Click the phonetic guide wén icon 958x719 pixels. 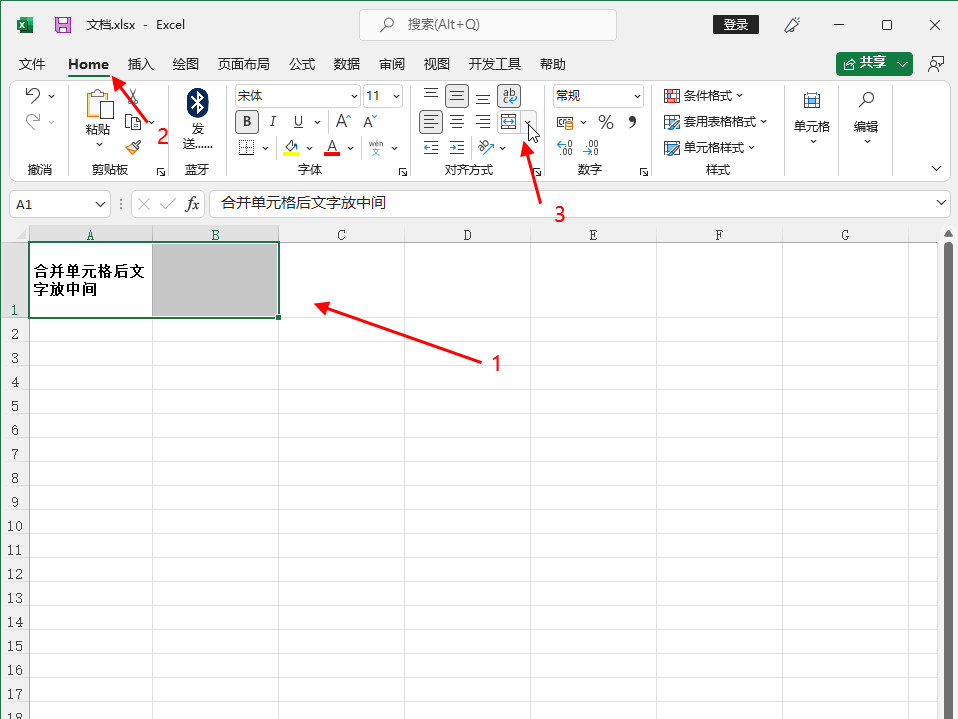(x=376, y=147)
